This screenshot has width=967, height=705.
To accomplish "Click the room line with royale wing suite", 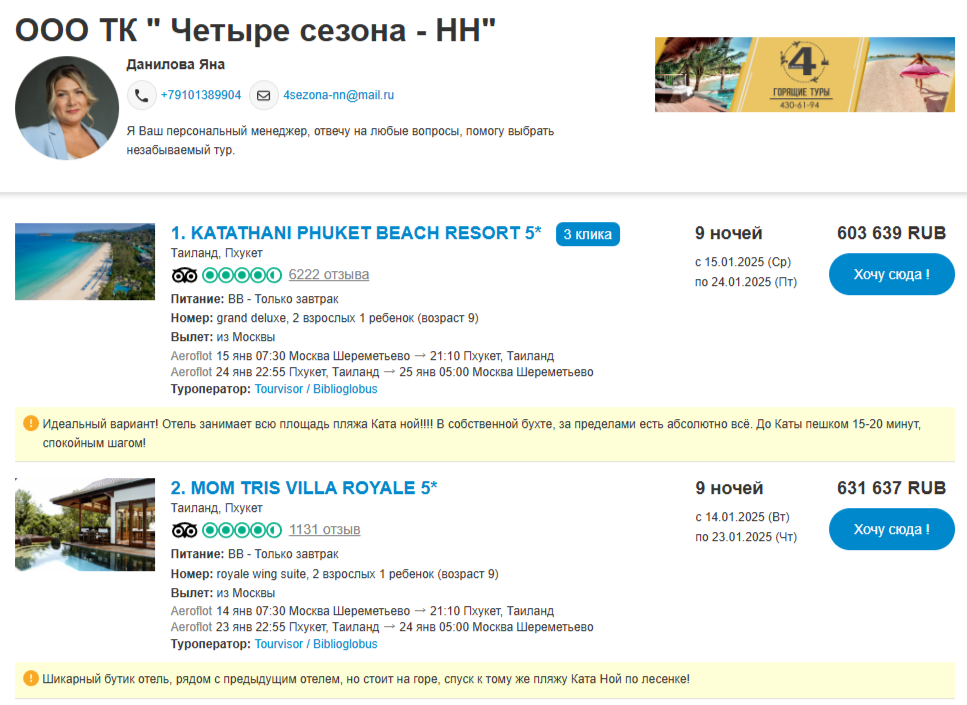I will 335,574.
